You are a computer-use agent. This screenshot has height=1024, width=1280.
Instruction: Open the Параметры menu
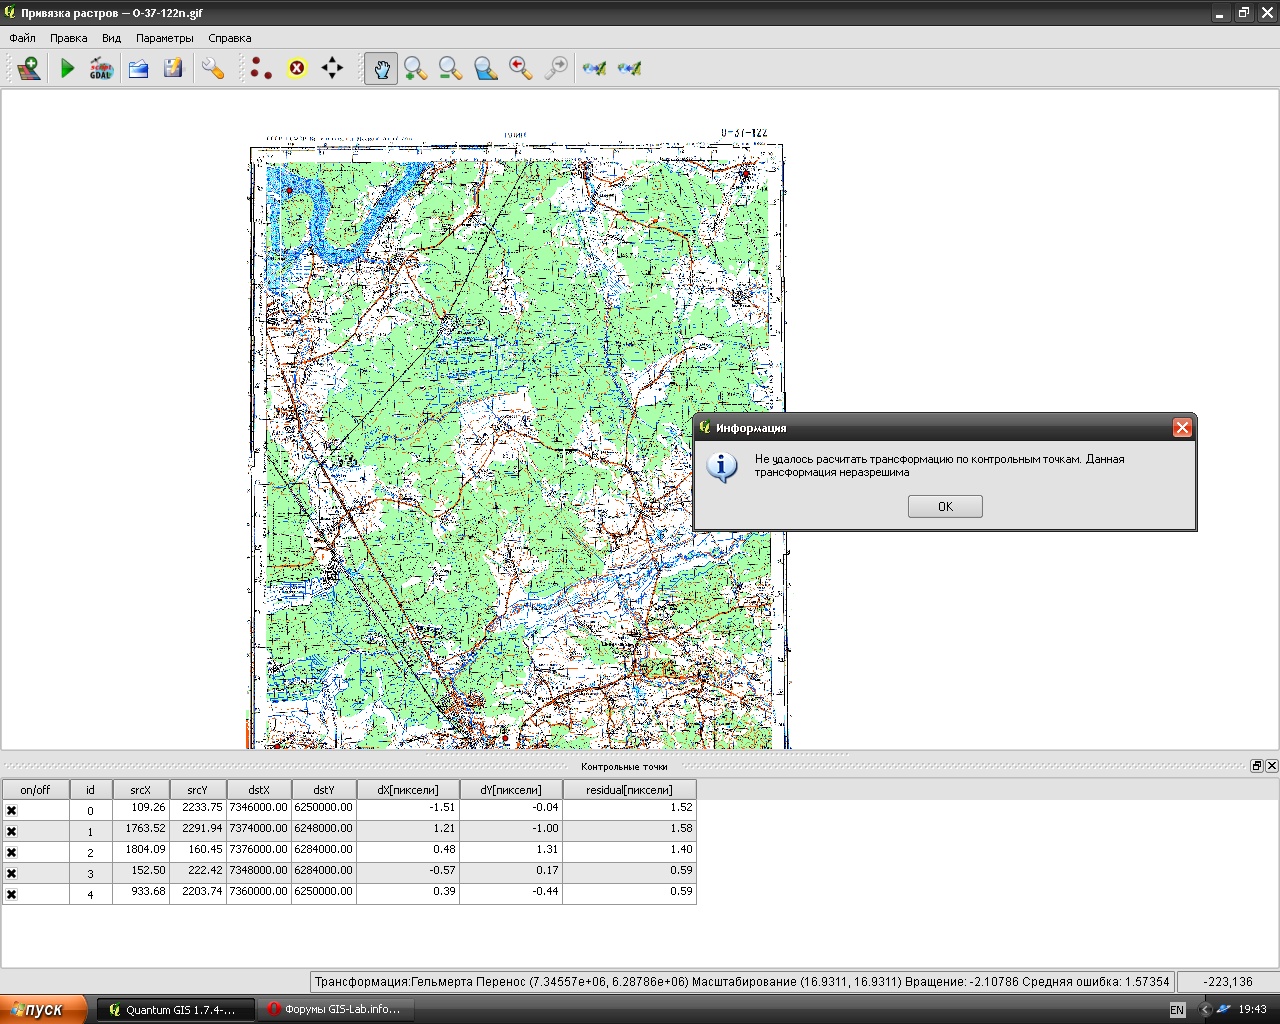(x=164, y=38)
